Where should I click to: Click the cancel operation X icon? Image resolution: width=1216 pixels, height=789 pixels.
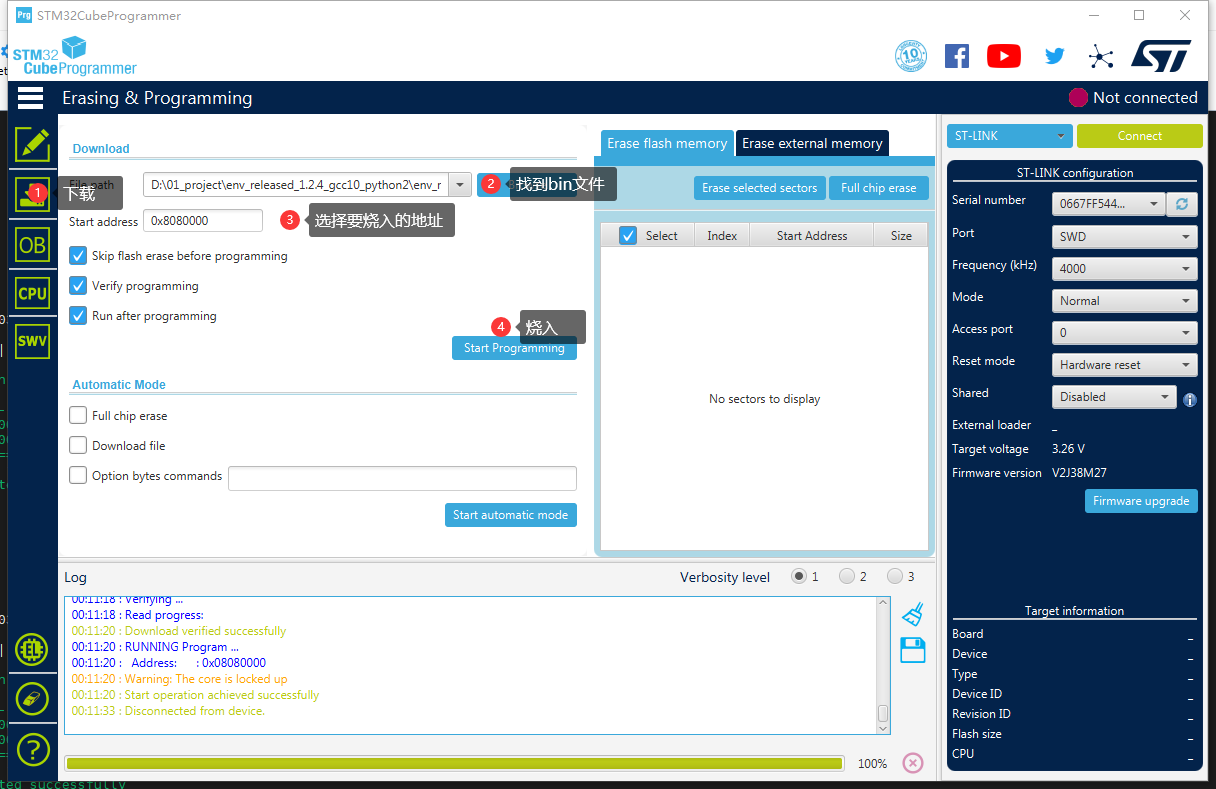(x=913, y=763)
